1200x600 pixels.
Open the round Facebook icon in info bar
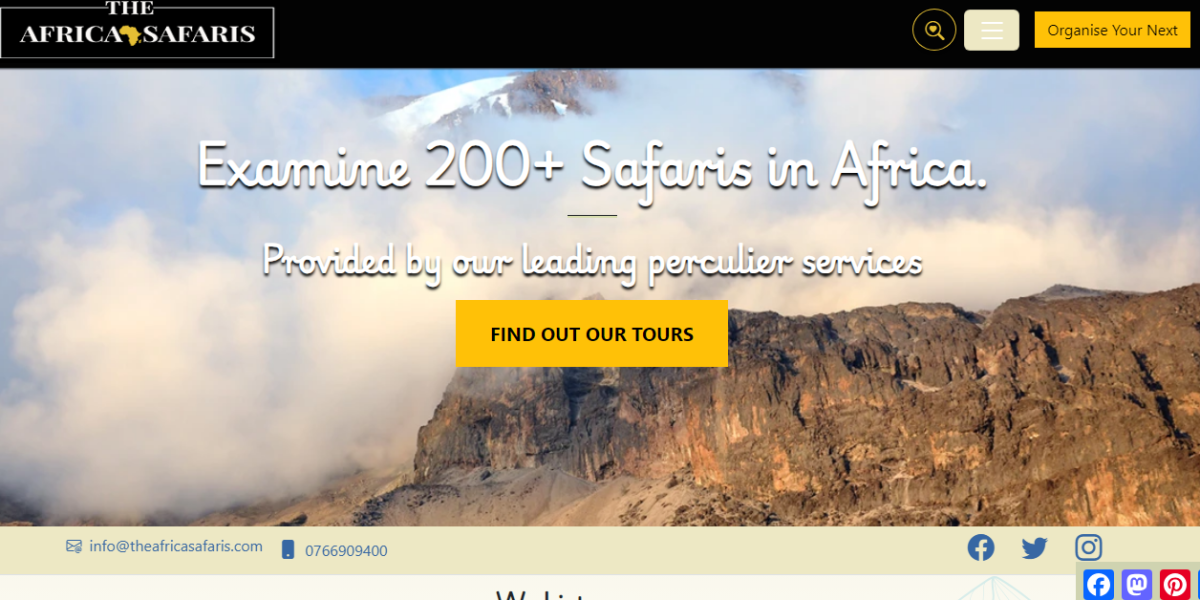click(981, 547)
